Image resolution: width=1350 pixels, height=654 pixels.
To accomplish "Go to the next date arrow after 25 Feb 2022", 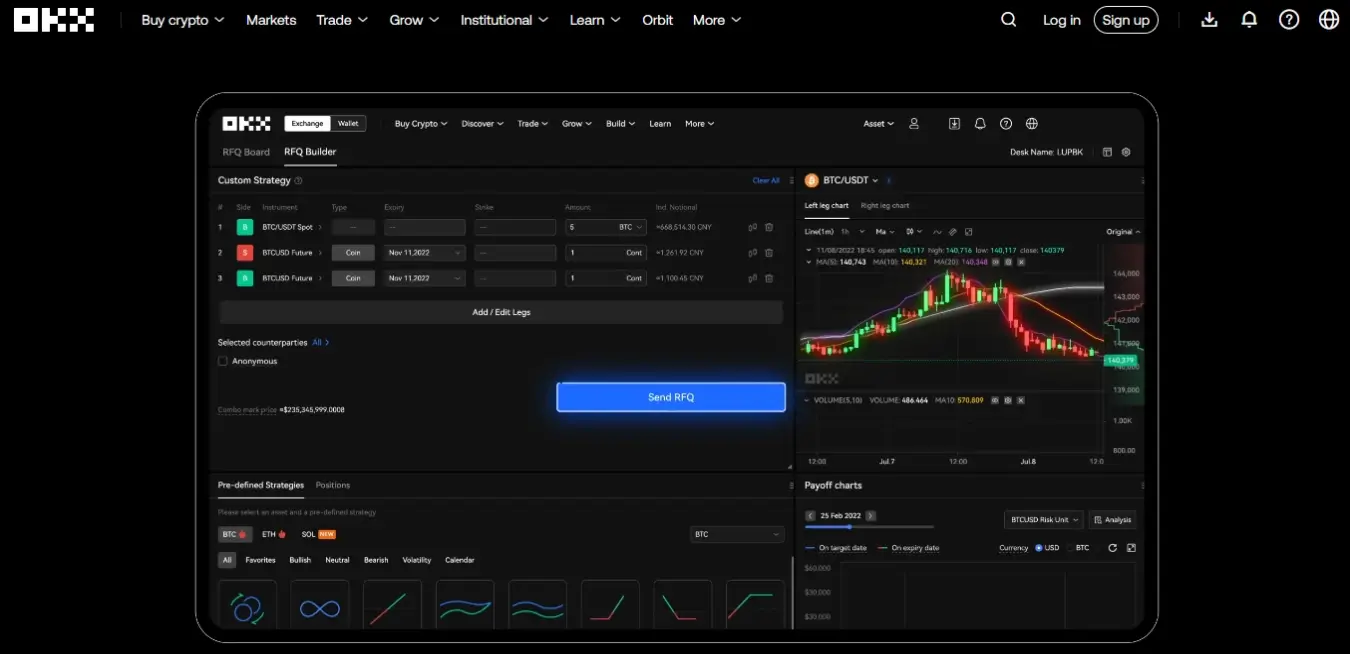I will tap(871, 516).
